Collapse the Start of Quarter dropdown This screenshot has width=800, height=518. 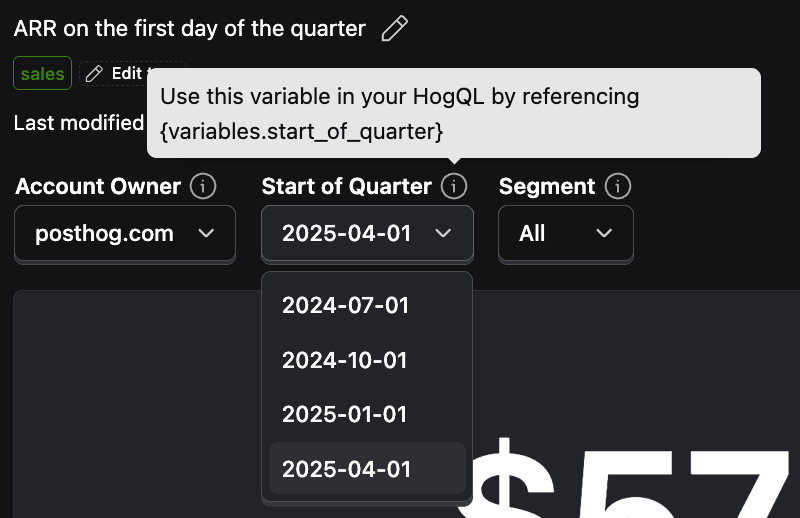pyautogui.click(x=367, y=233)
